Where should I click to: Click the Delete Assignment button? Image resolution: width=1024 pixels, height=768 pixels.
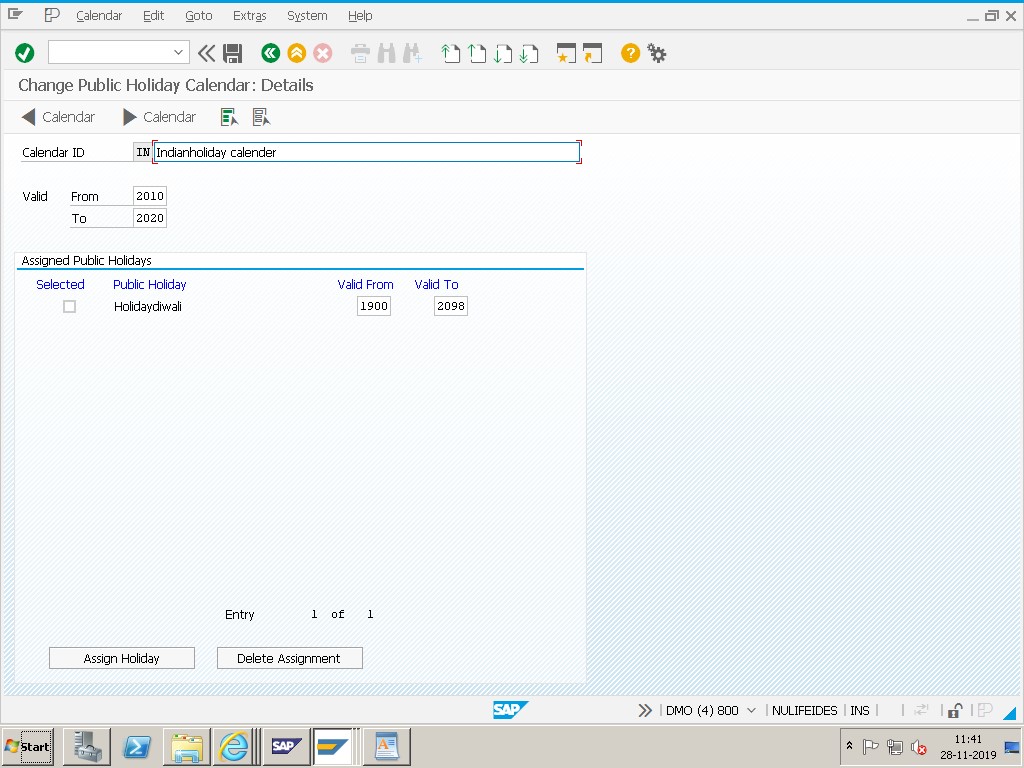pos(289,658)
